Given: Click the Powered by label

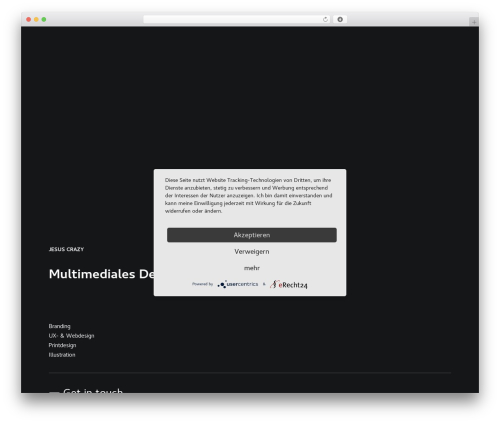Looking at the screenshot, I should pyautogui.click(x=202, y=284).
